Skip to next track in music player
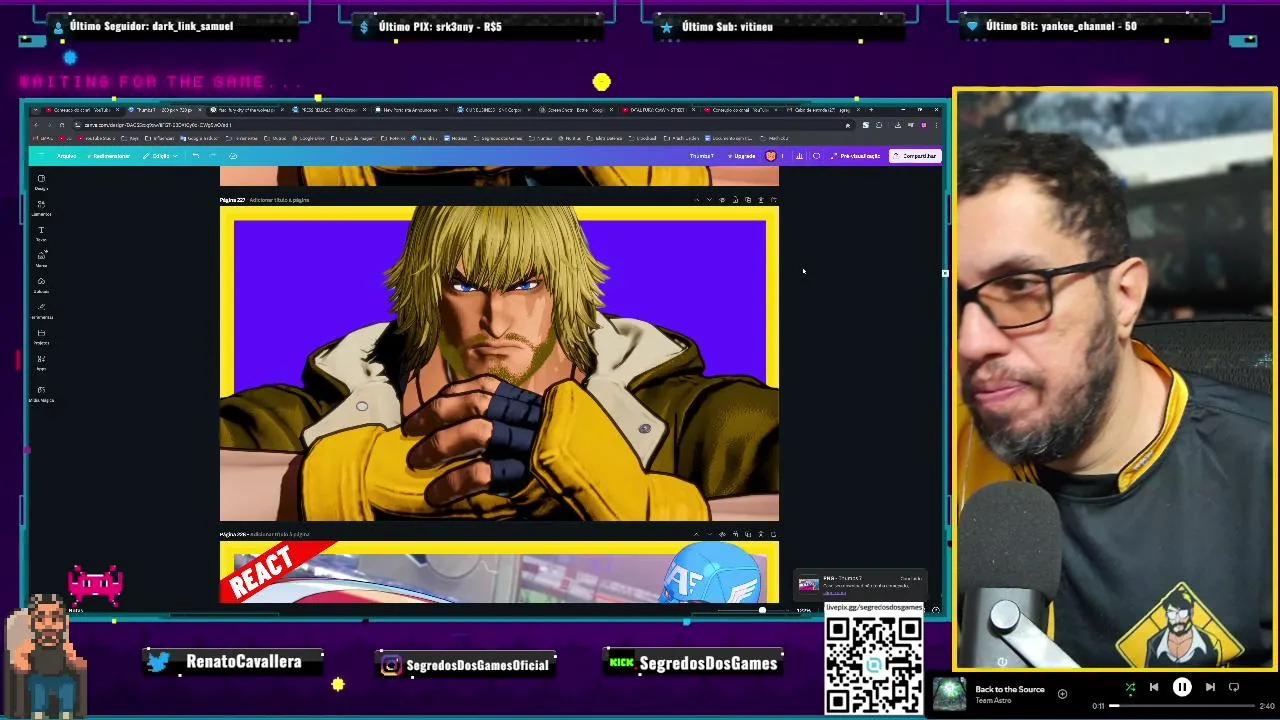This screenshot has width=1280, height=720. [x=1210, y=687]
